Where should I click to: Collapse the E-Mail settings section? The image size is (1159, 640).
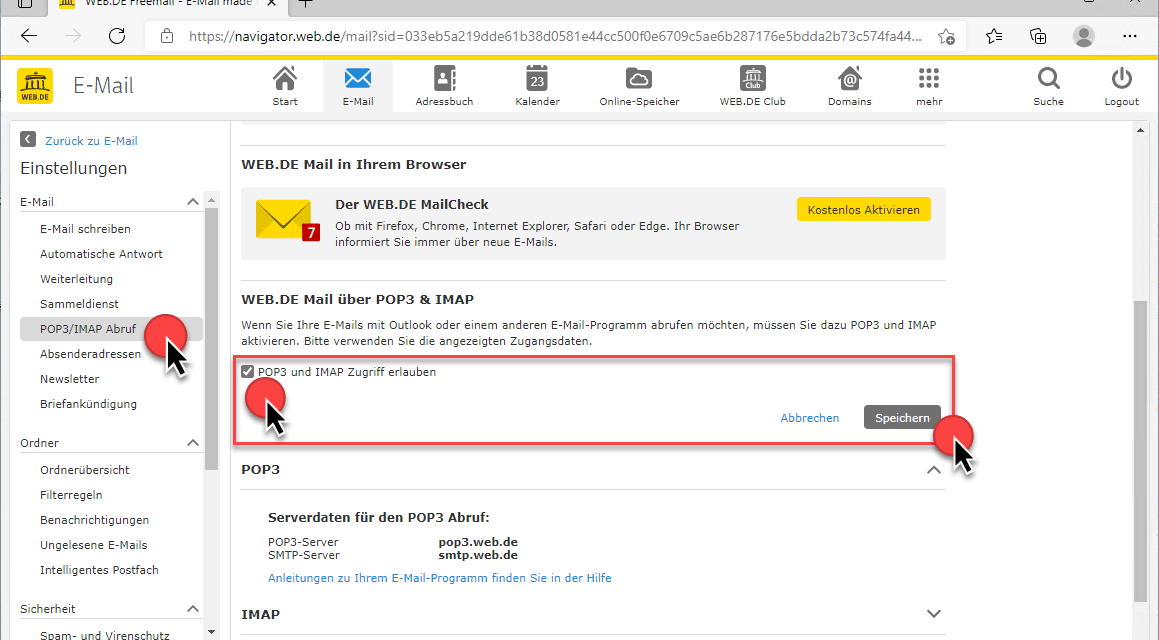(x=193, y=202)
